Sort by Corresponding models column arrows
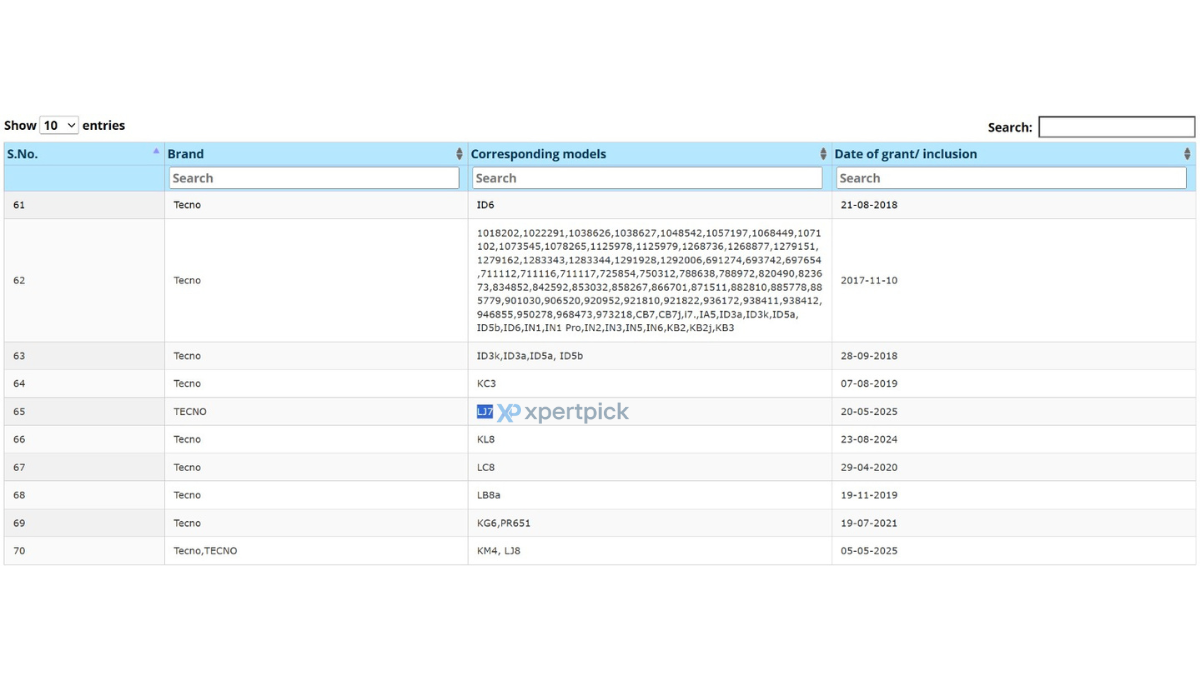Viewport: 1200px width, 680px height. pyautogui.click(x=823, y=154)
